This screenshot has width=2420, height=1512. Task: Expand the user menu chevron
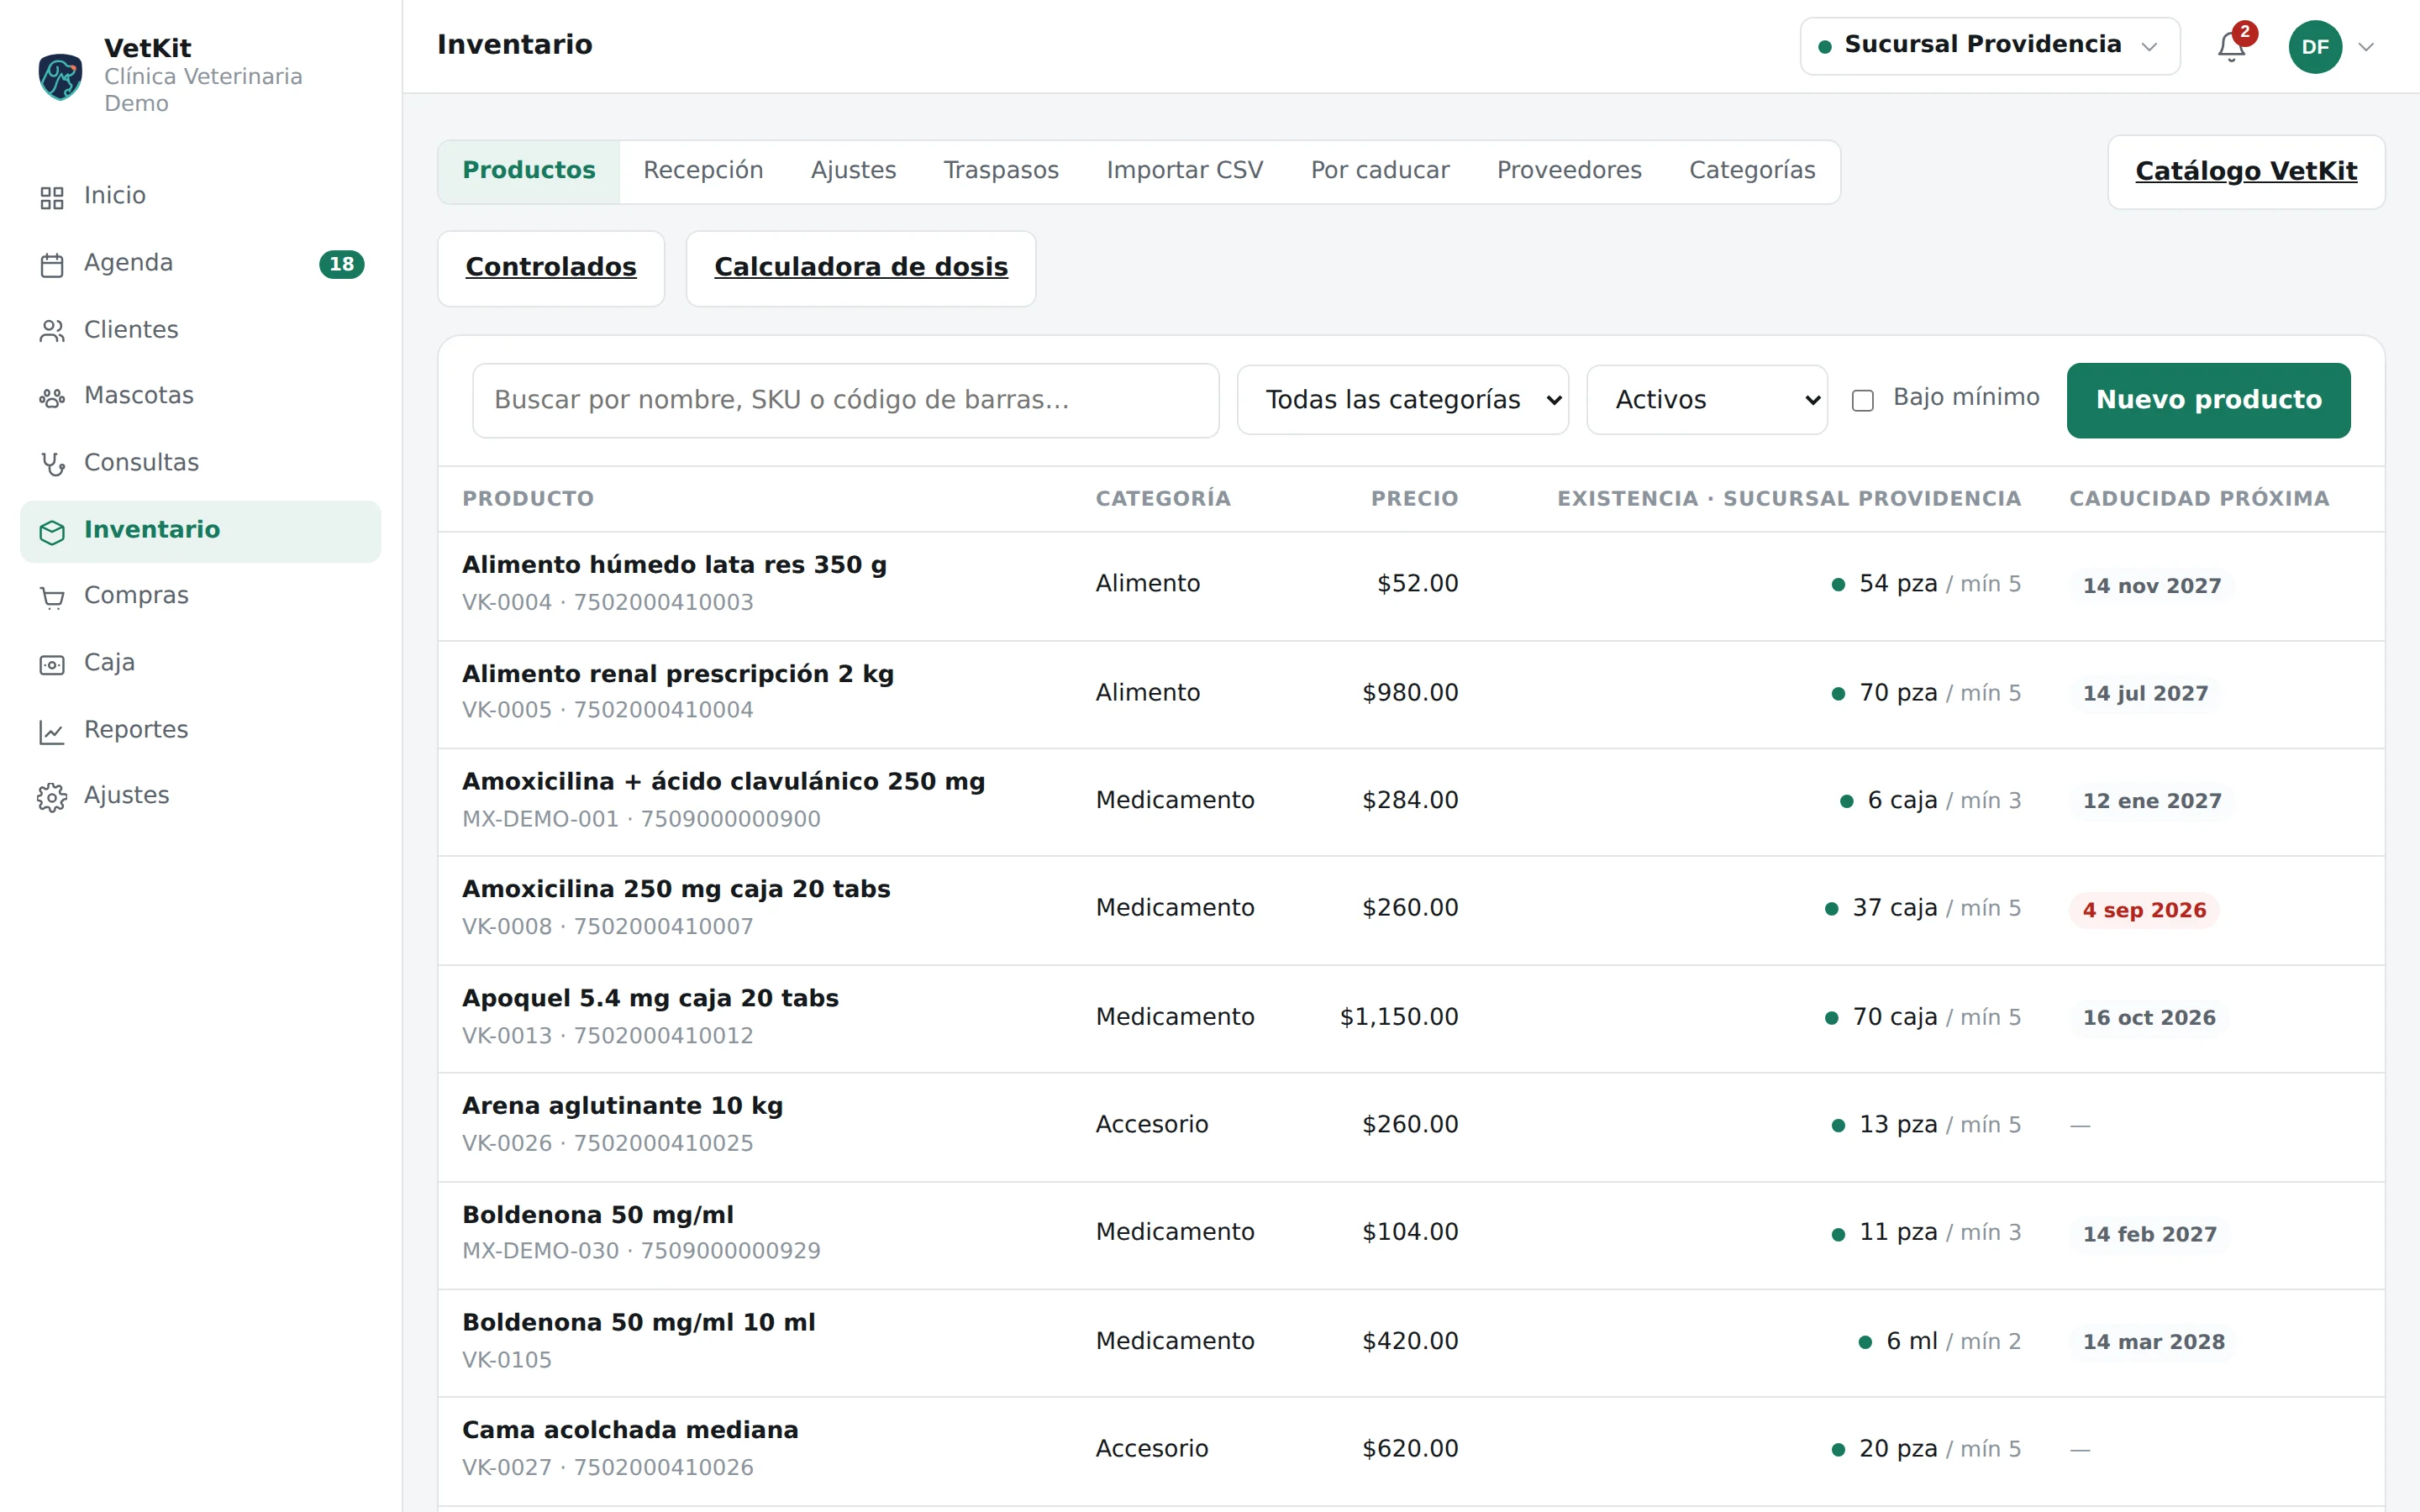tap(2366, 47)
